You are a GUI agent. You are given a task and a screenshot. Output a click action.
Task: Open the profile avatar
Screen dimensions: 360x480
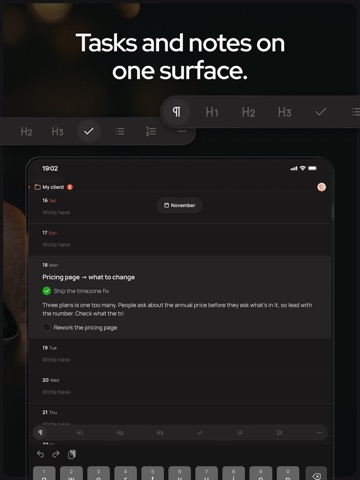322,187
